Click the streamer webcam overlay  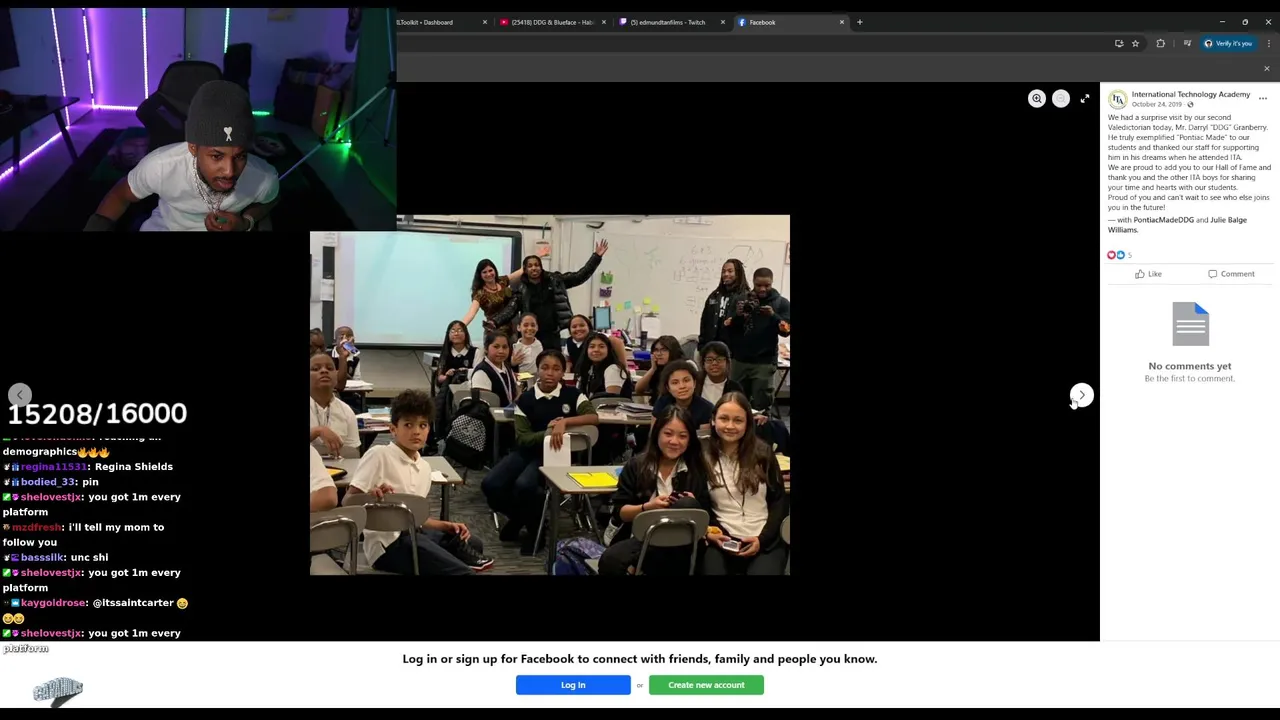click(198, 120)
